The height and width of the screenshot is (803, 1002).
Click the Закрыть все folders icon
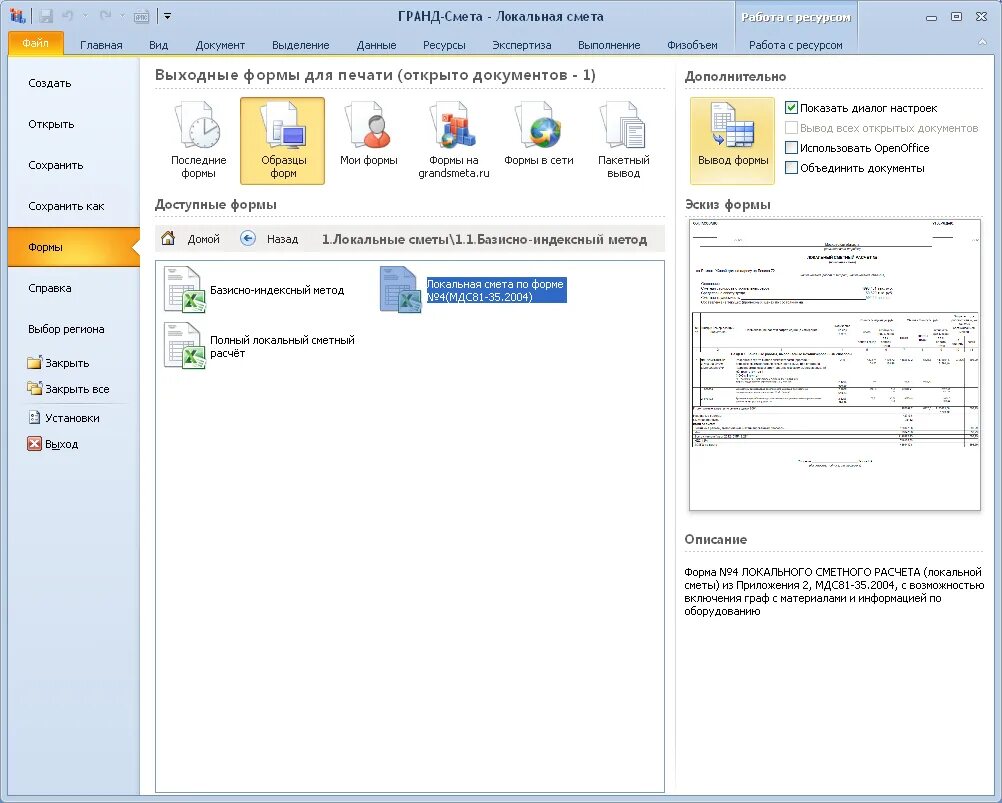click(35, 388)
